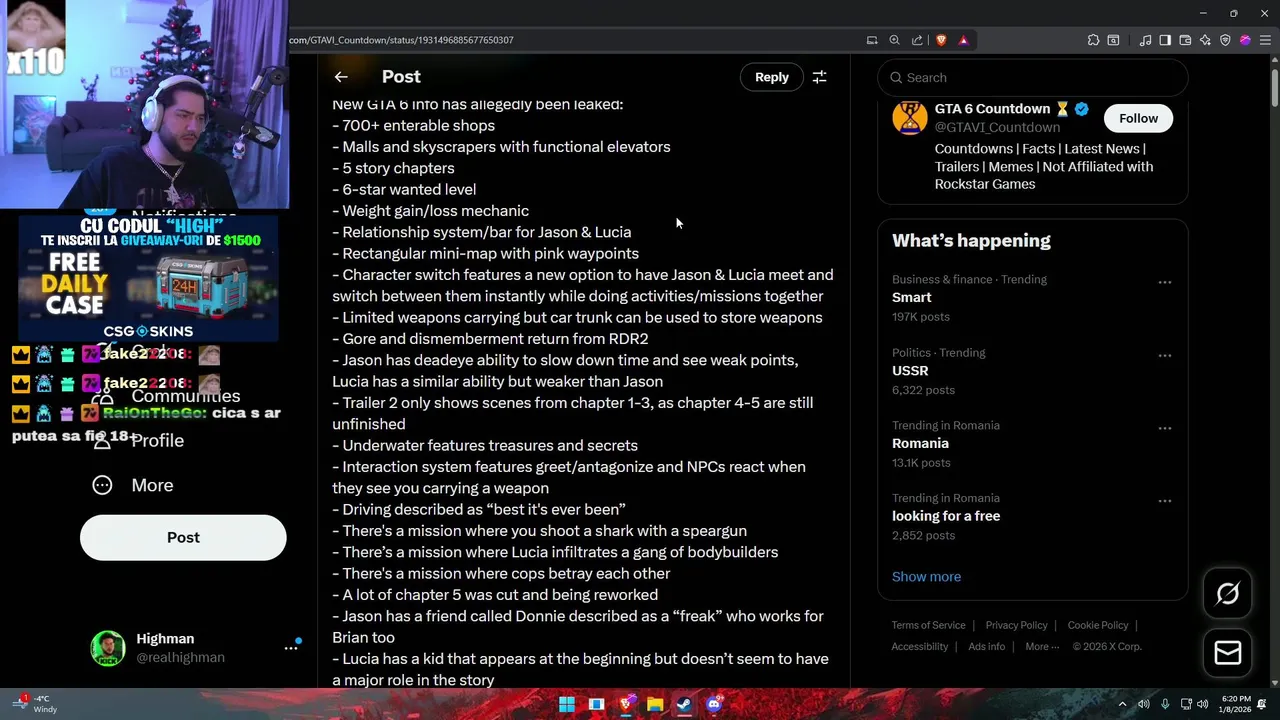
Task: Expand the footer More links menu
Action: pos(1042,647)
